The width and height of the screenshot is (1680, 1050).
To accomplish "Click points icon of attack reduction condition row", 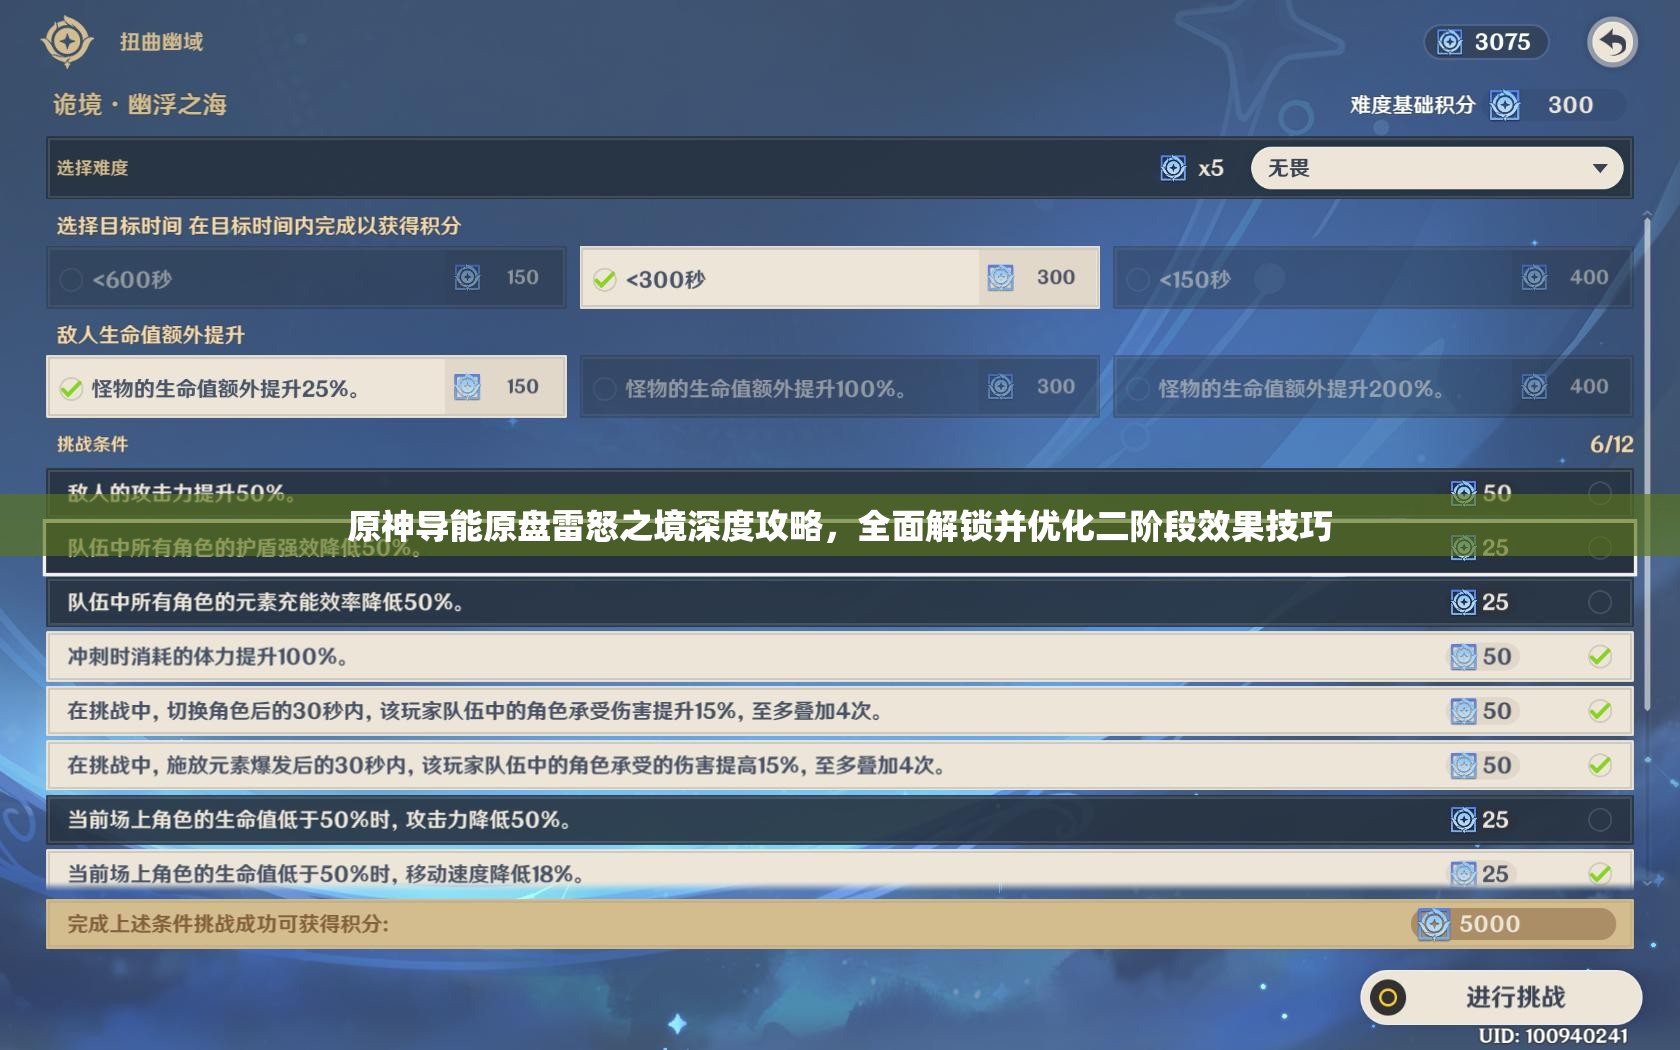I will pyautogui.click(x=1463, y=820).
